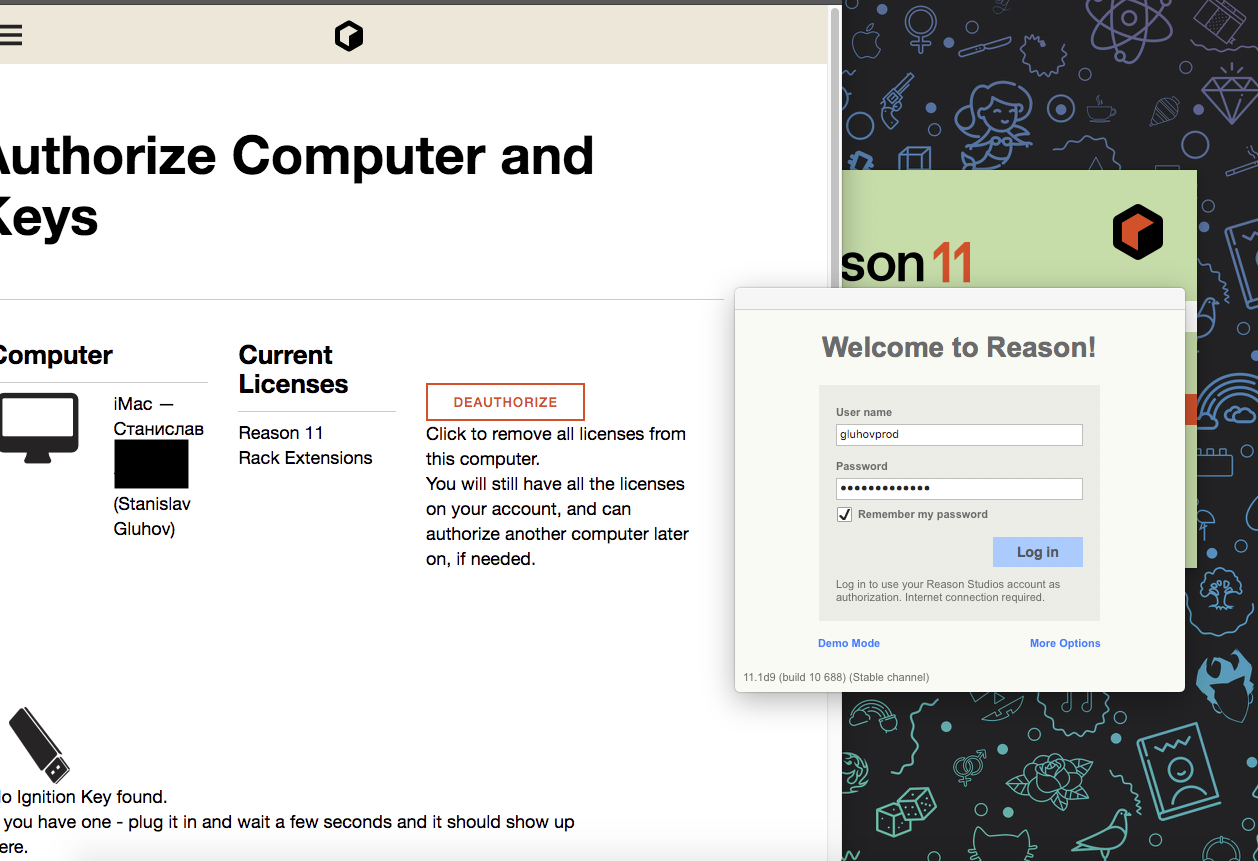
Task: Click the version text 11.1d9 build line
Action: [x=836, y=677]
